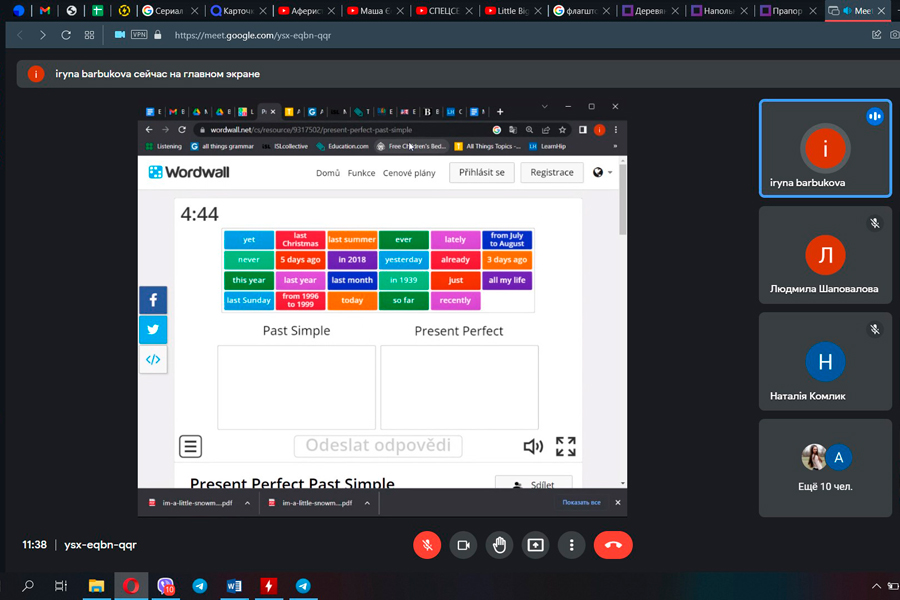The width and height of the screenshot is (900, 600).
Task: Click Přihlásit se button
Action: [x=482, y=172]
